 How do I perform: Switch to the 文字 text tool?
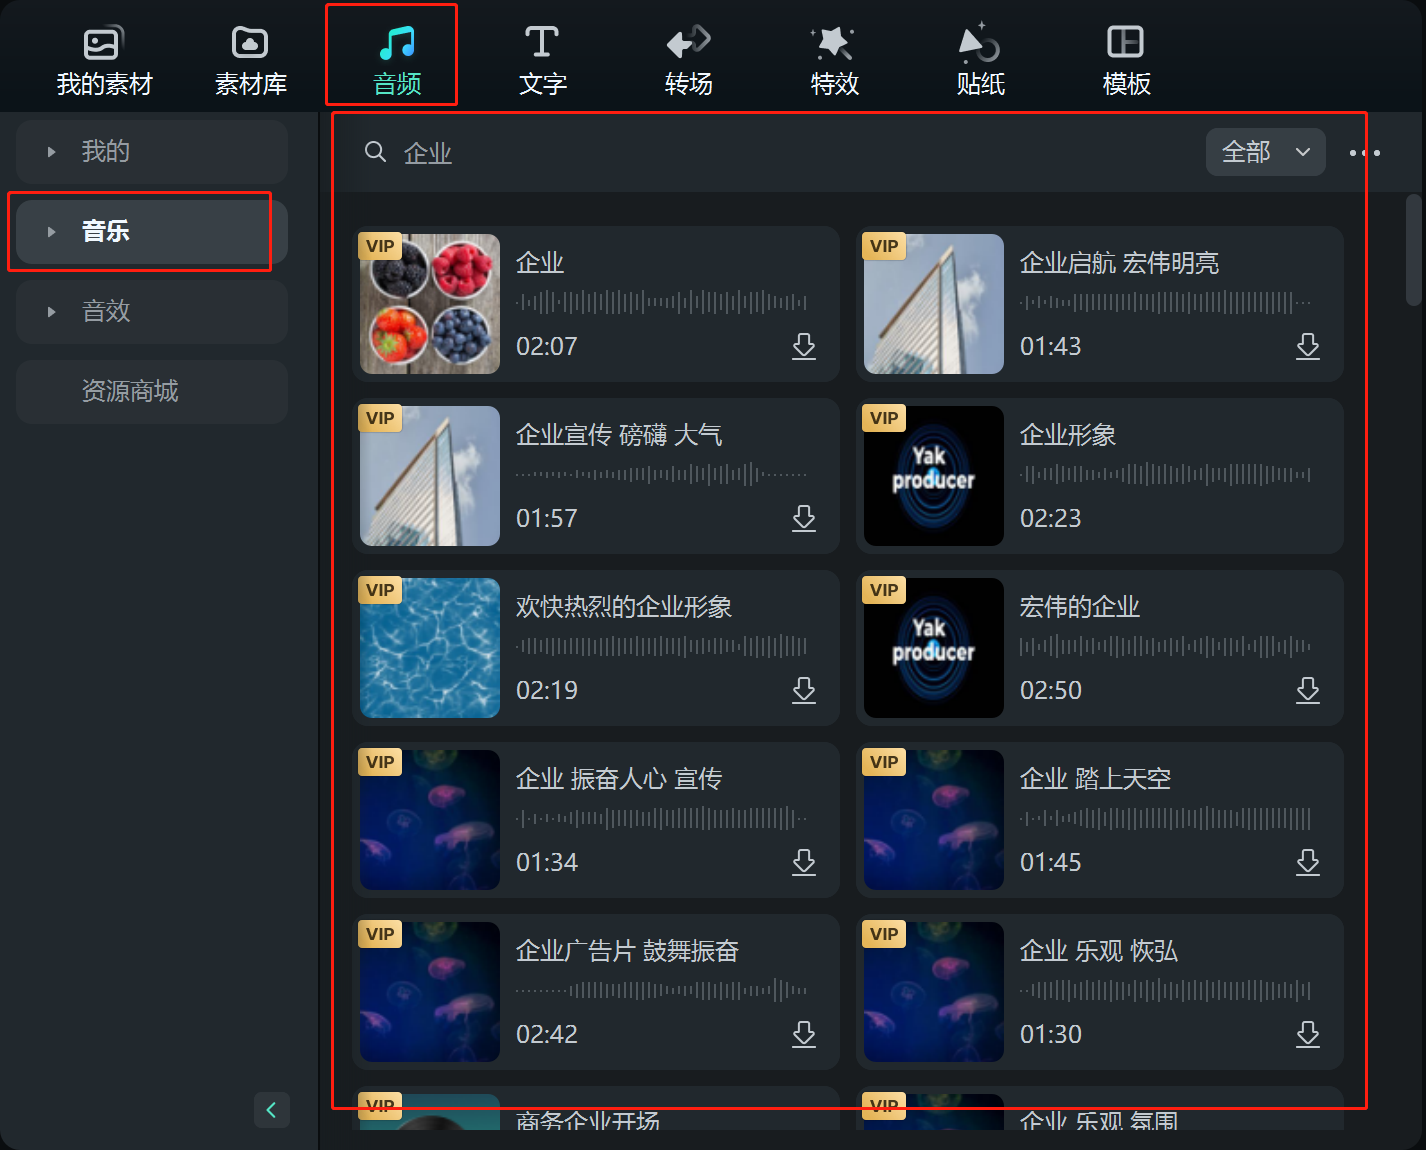tap(542, 55)
